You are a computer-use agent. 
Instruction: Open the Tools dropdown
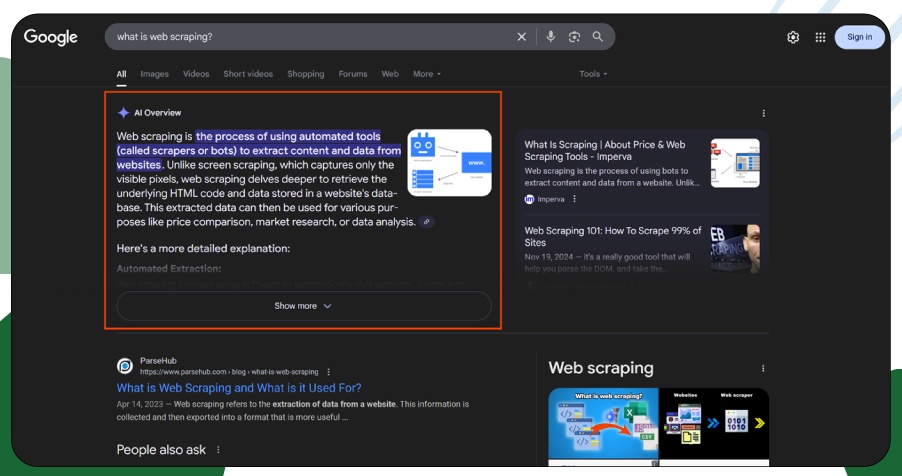[593, 74]
